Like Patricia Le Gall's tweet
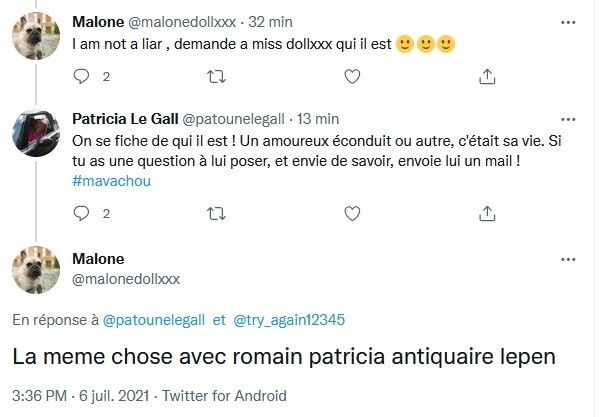The height and width of the screenshot is (417, 603). (x=351, y=212)
